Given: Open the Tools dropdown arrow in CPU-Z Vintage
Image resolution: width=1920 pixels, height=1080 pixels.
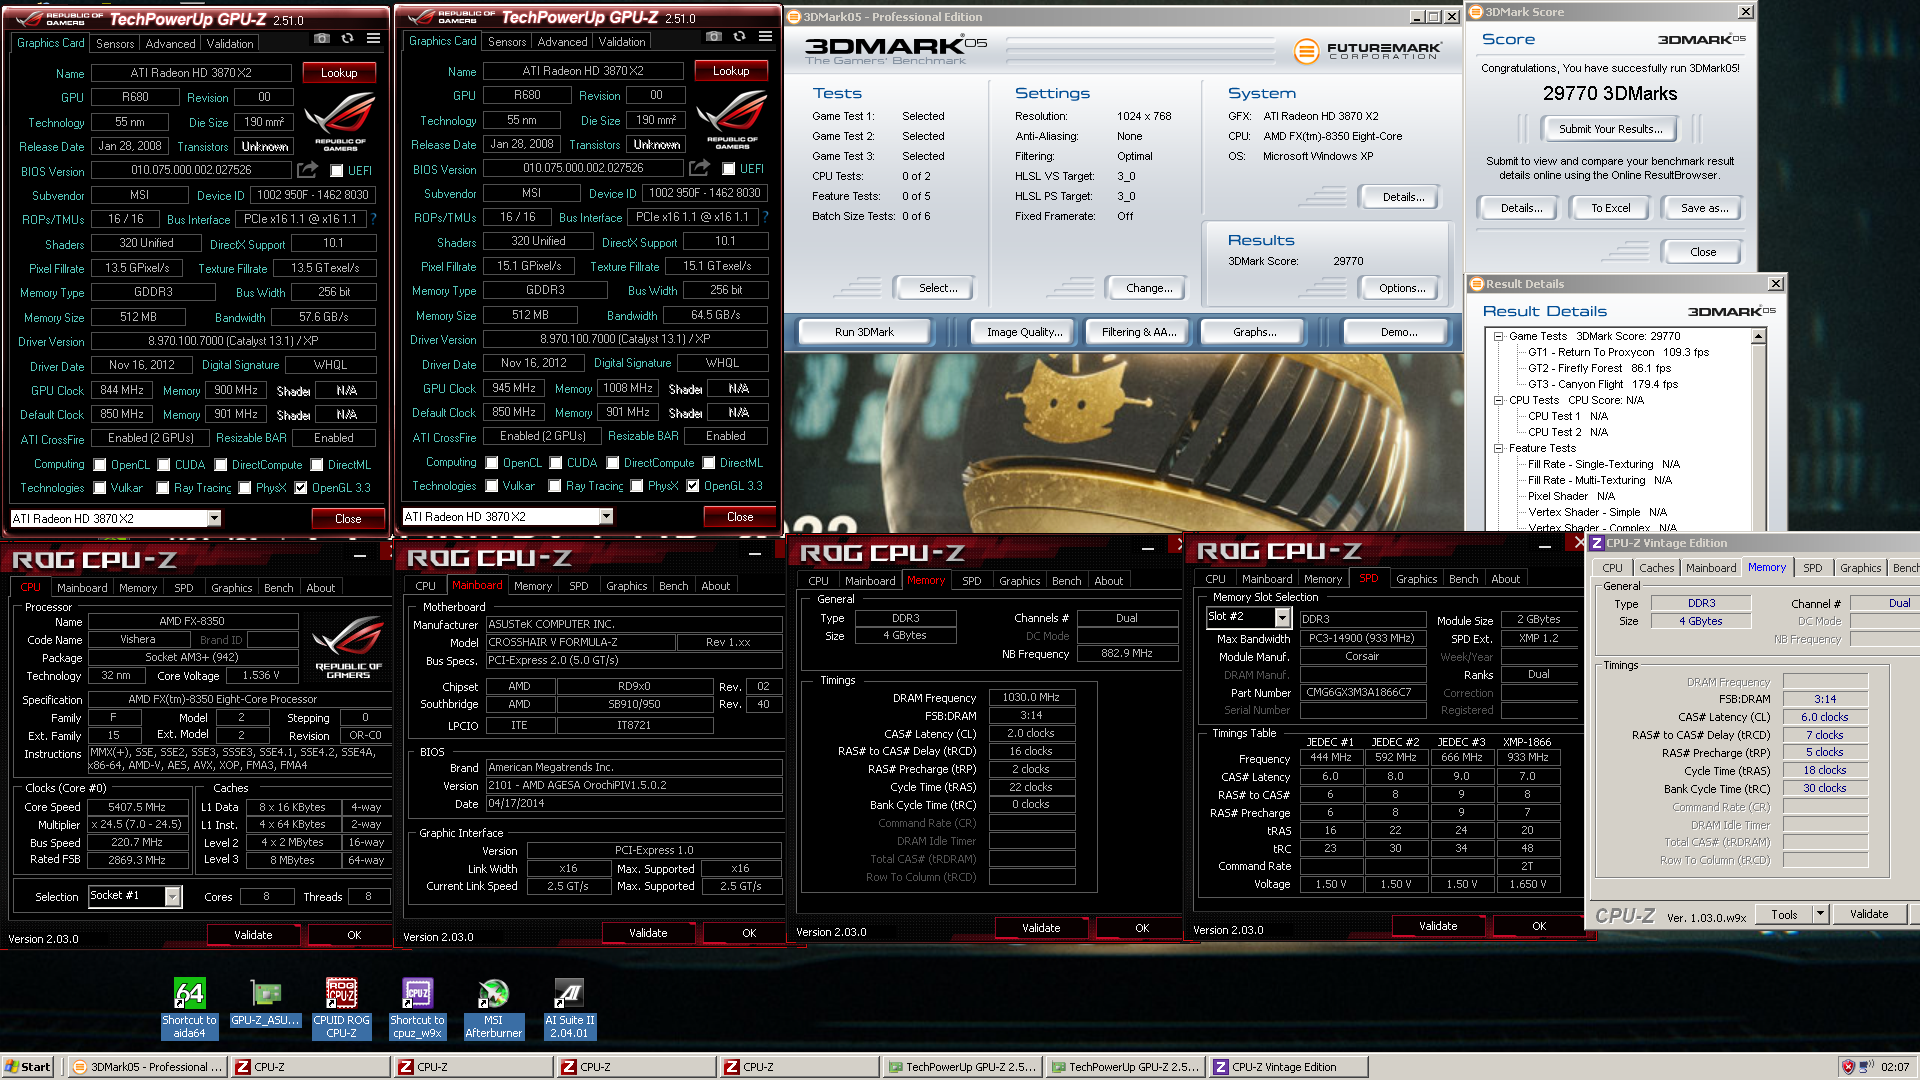Looking at the screenshot, I should click(1820, 914).
